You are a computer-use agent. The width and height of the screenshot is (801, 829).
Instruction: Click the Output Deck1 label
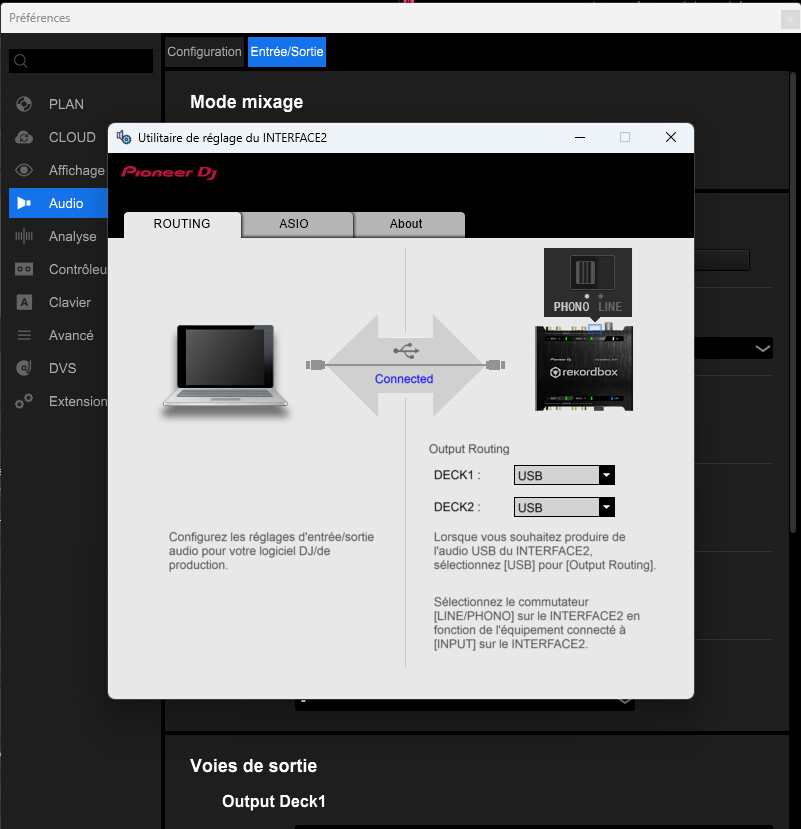[x=274, y=802]
